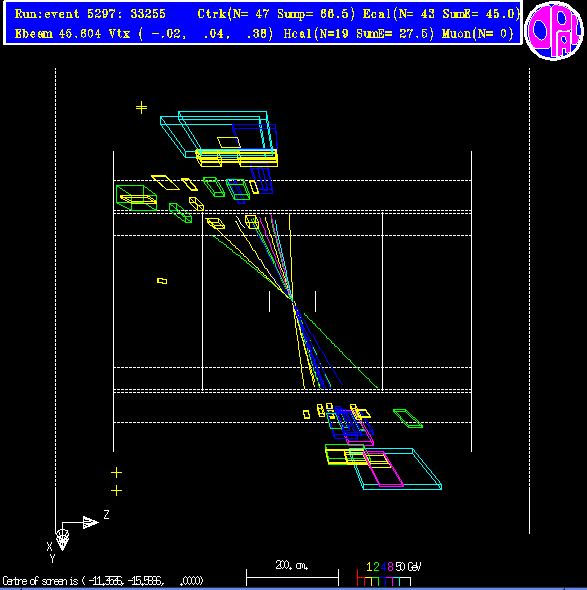Click the yellow plus marker near the top

point(141,108)
